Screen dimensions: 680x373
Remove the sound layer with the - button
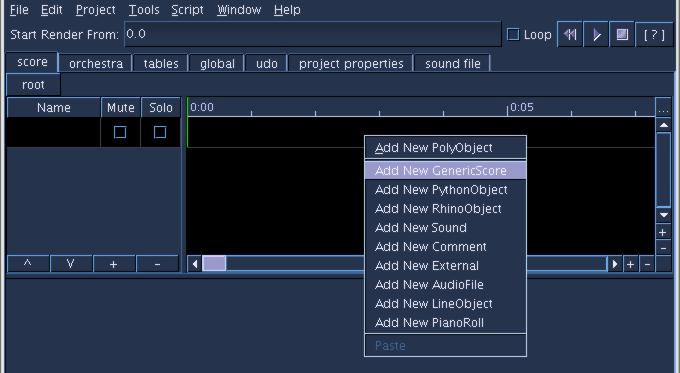(157, 263)
